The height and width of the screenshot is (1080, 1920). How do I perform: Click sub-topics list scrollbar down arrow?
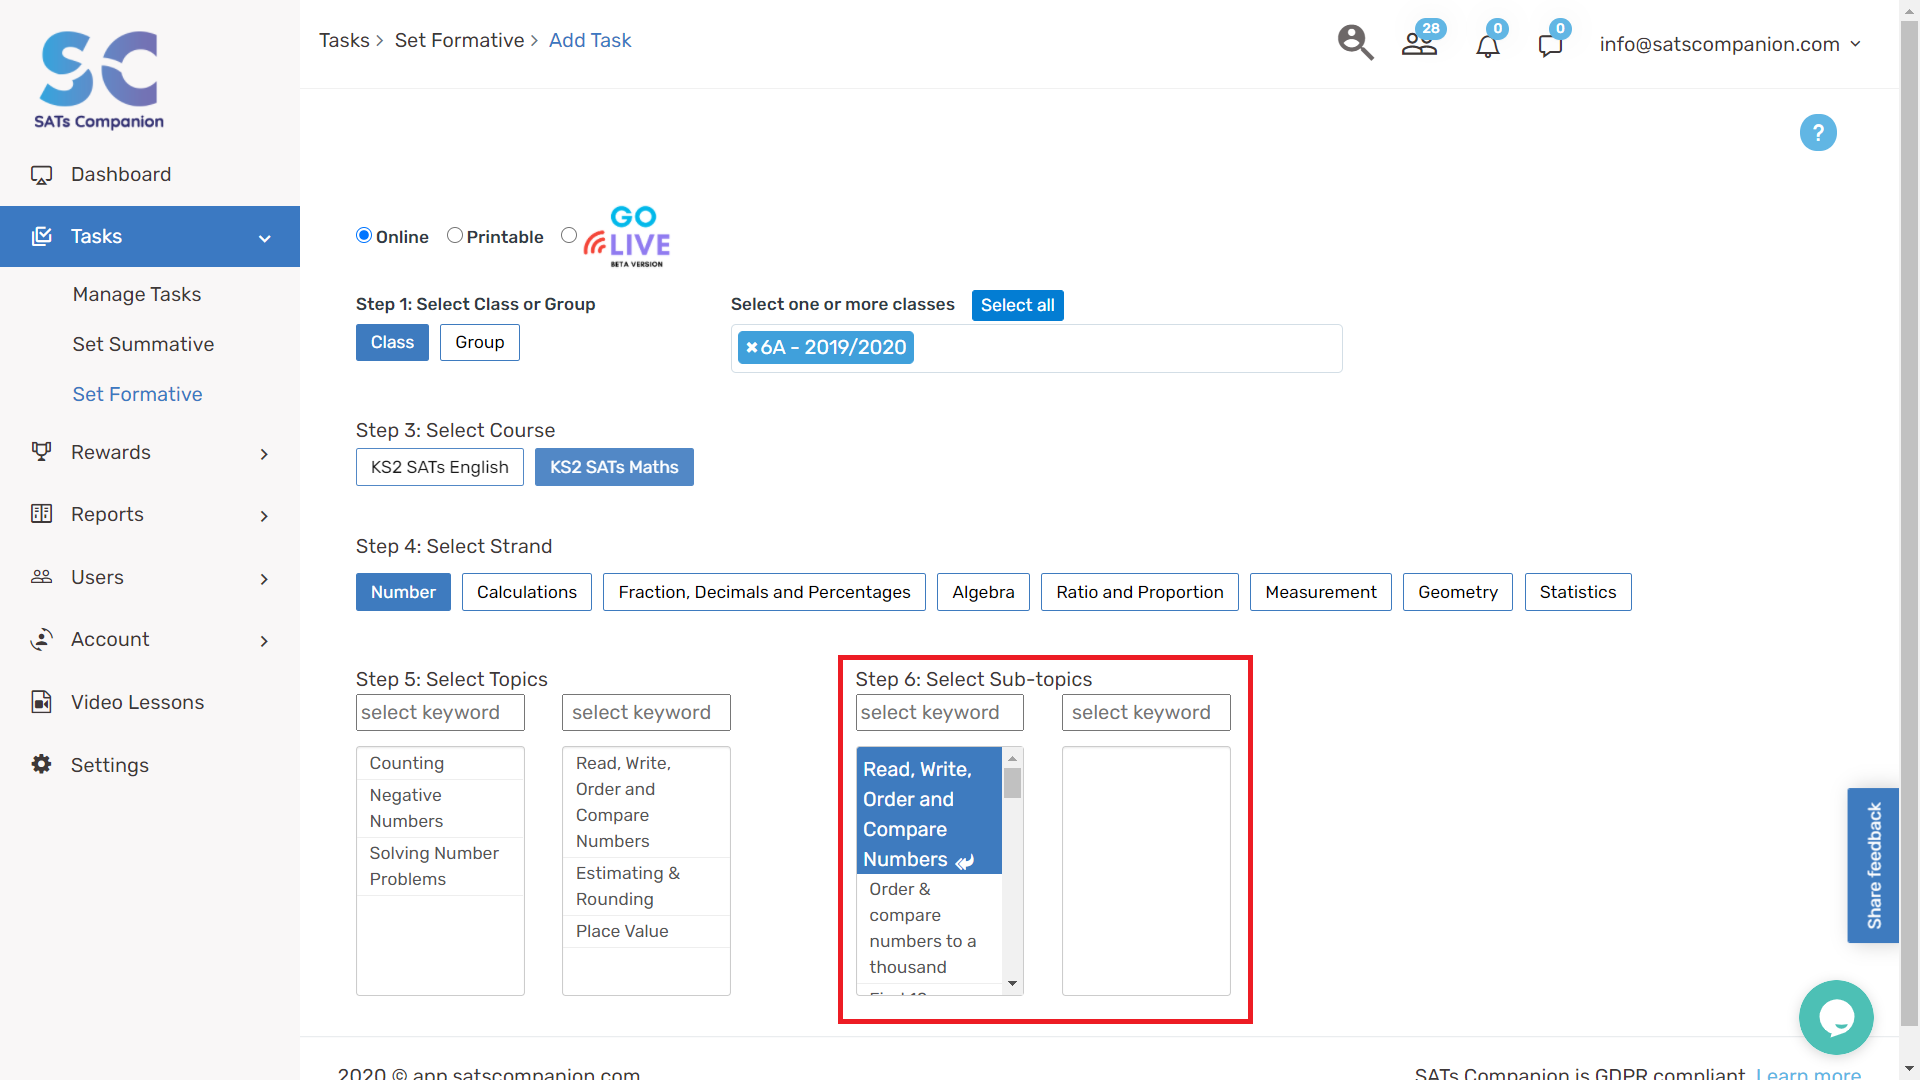tap(1012, 984)
